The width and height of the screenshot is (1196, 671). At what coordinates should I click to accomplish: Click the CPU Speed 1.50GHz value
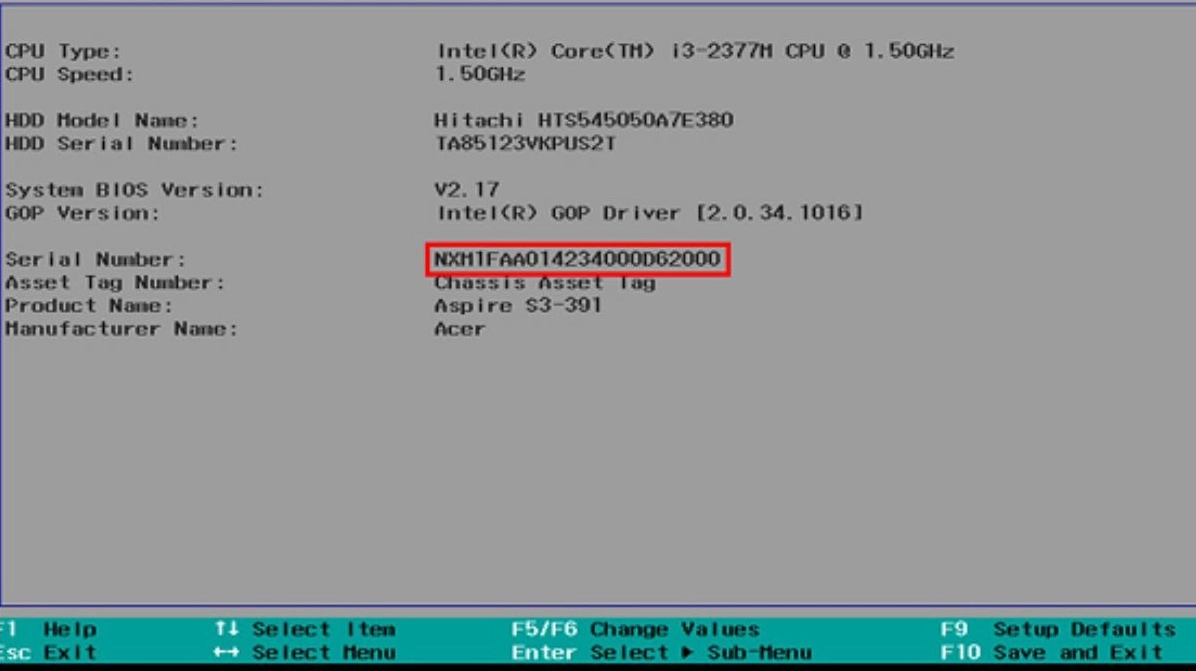(x=480, y=75)
